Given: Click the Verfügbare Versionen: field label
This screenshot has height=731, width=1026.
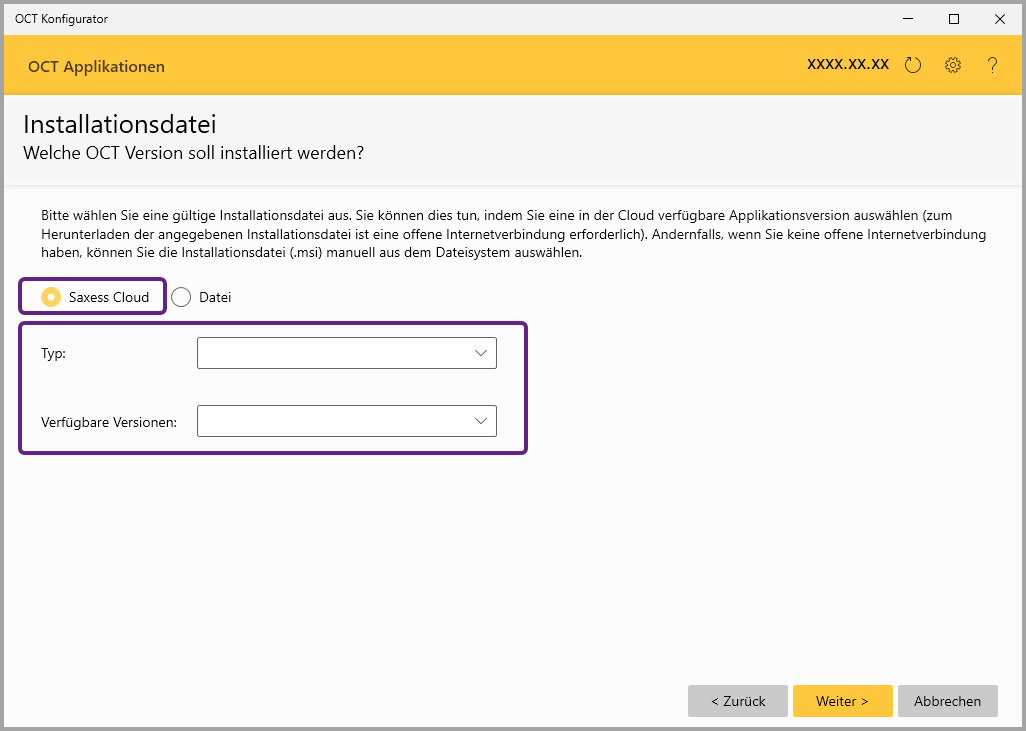Looking at the screenshot, I should click(x=109, y=422).
